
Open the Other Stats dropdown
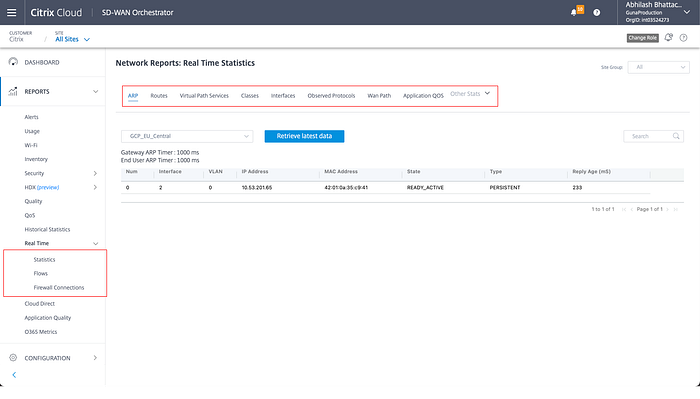pos(470,94)
